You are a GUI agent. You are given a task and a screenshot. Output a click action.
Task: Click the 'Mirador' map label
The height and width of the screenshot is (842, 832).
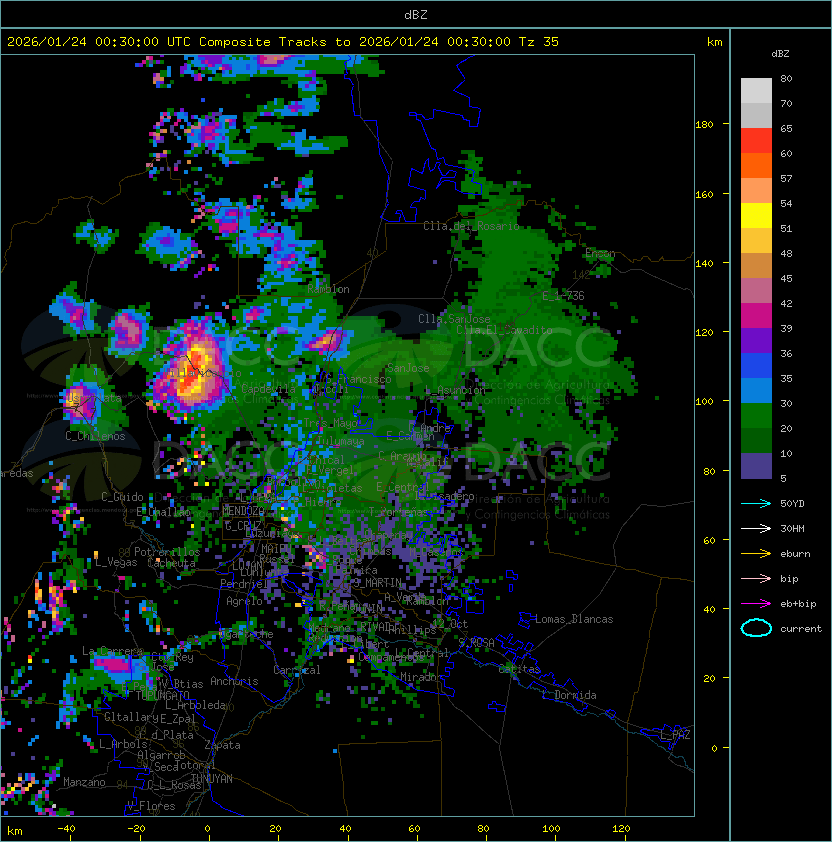tap(422, 677)
